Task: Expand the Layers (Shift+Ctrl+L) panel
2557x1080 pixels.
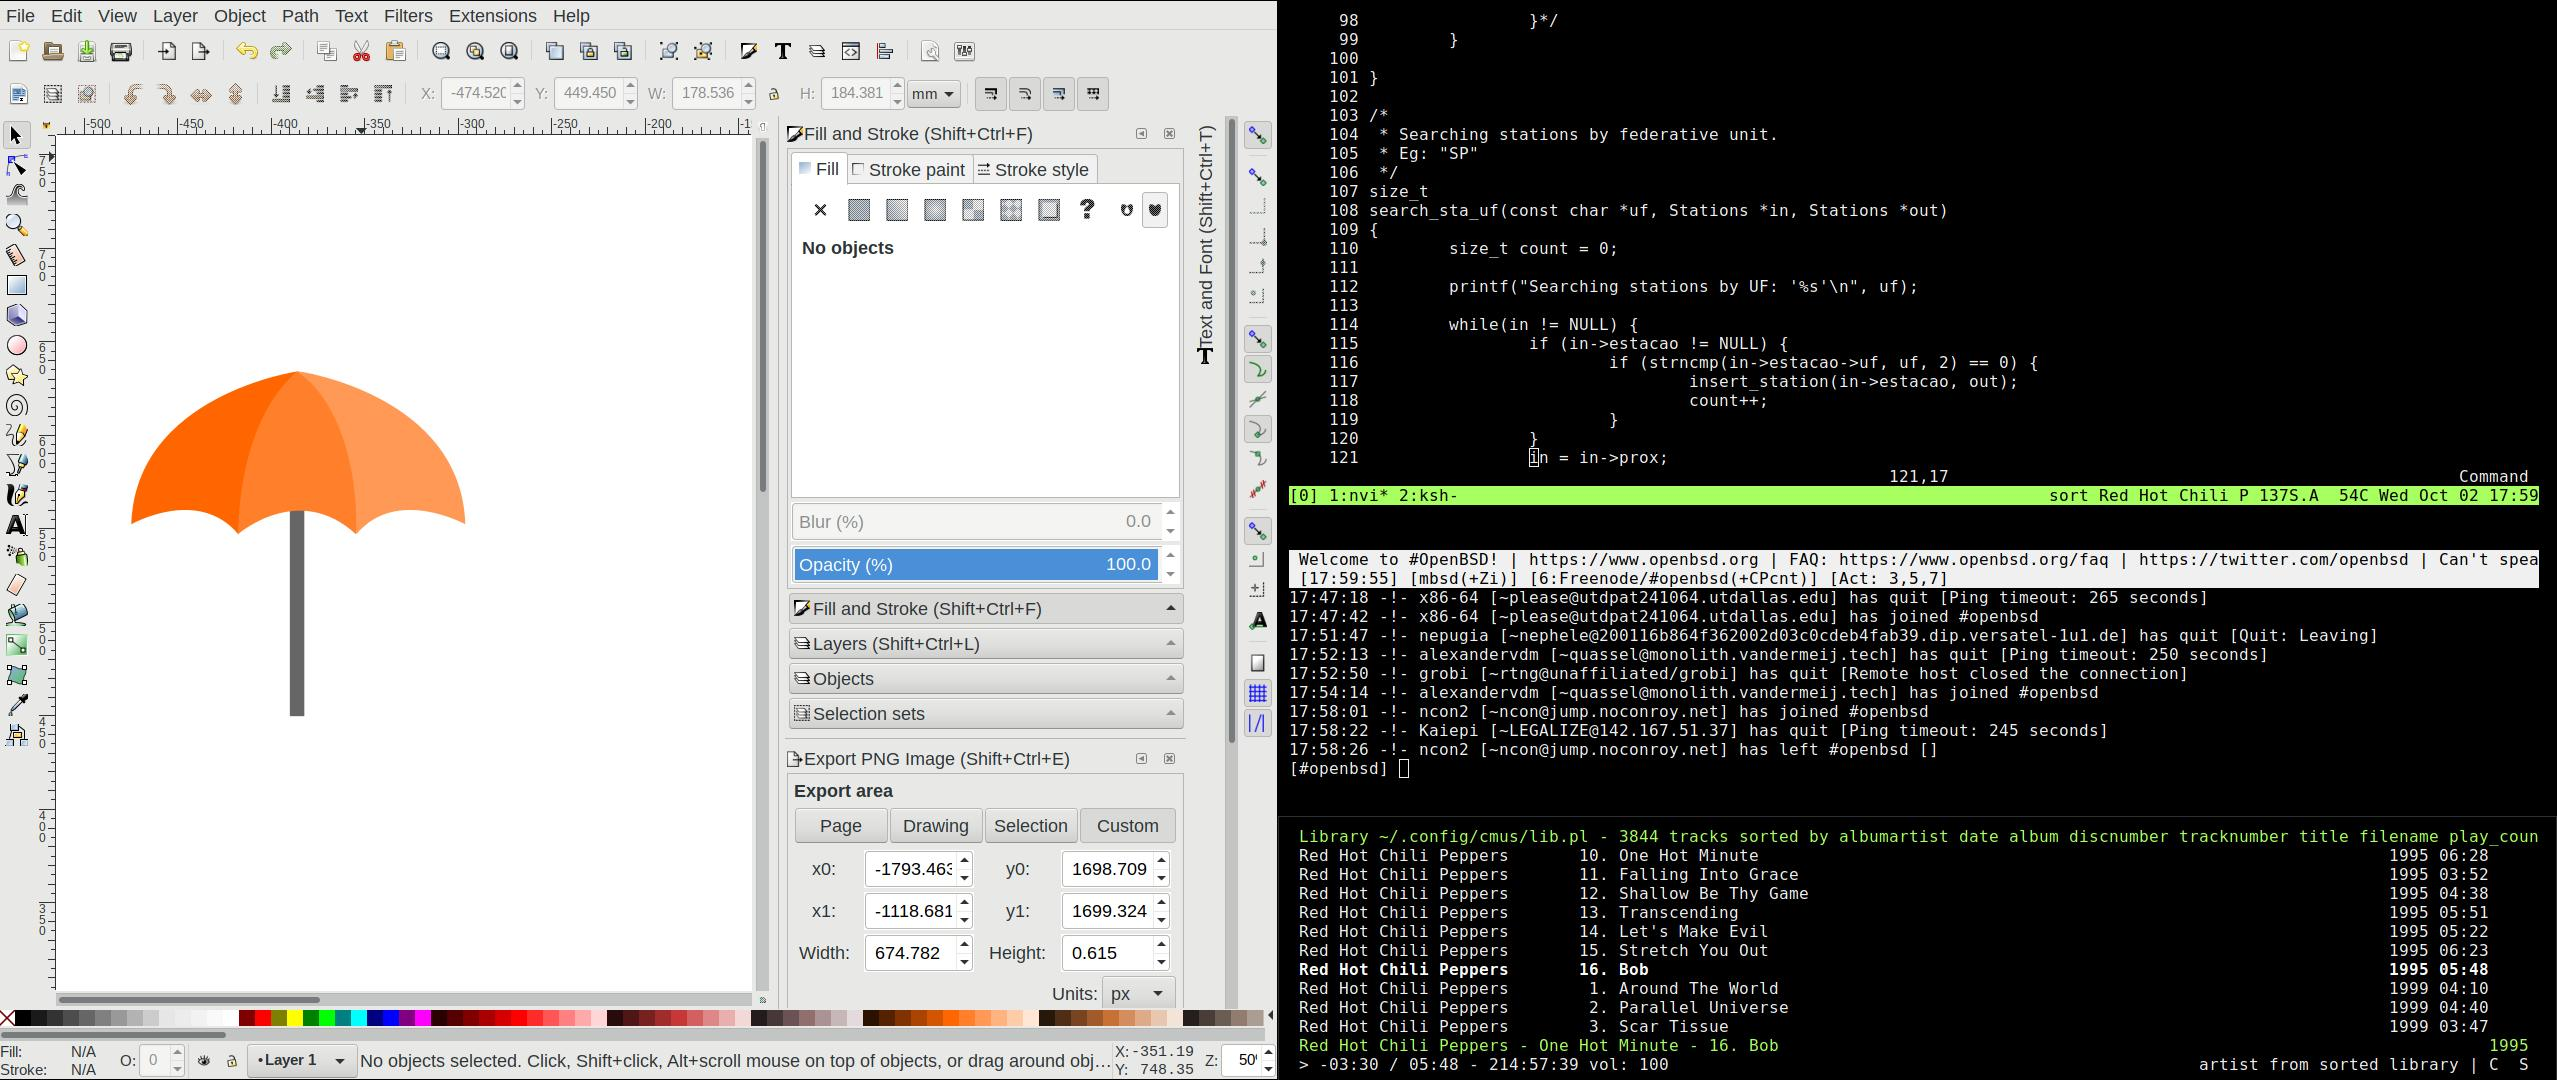Action: (985, 644)
